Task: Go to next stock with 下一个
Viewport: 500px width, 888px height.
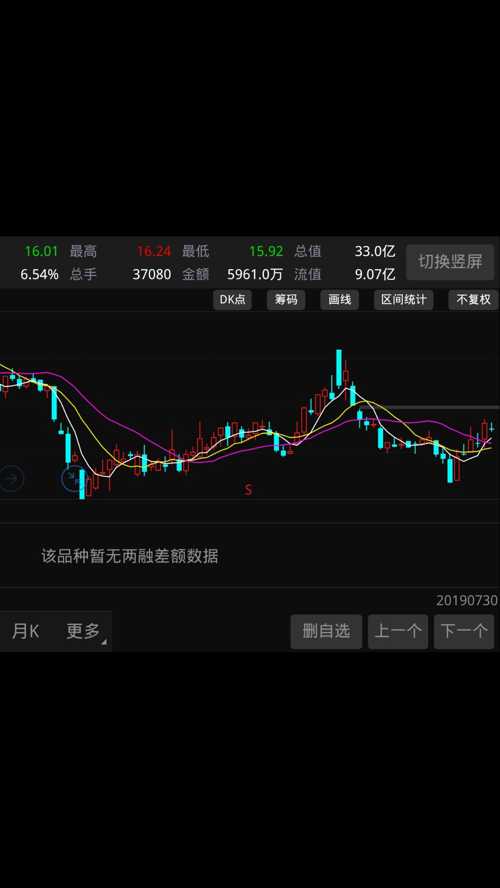Action: coord(464,631)
